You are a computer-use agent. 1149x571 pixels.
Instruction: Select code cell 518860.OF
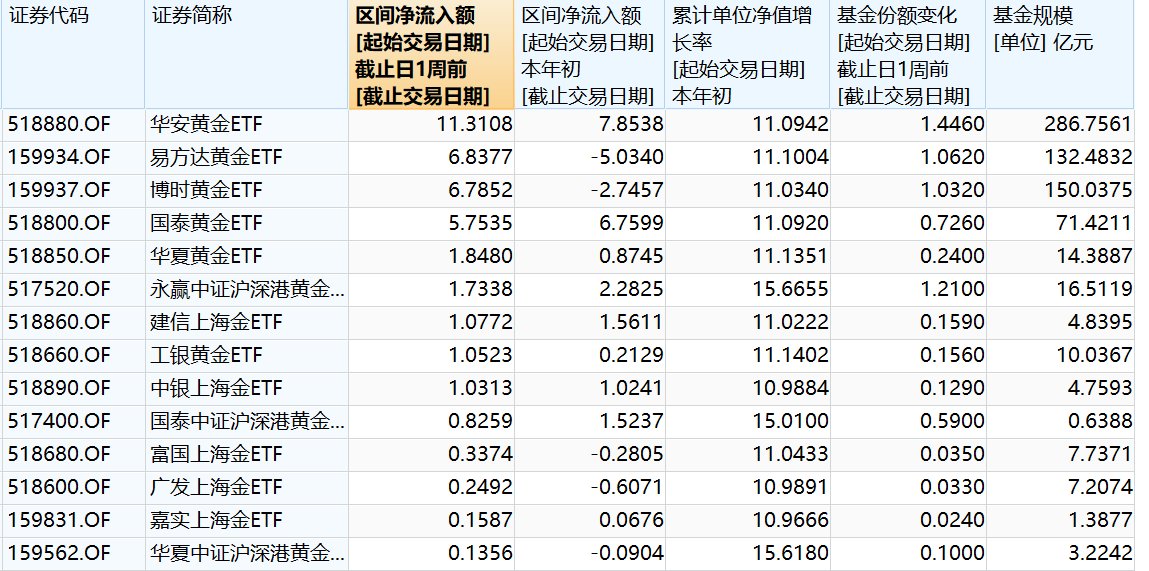pos(59,322)
